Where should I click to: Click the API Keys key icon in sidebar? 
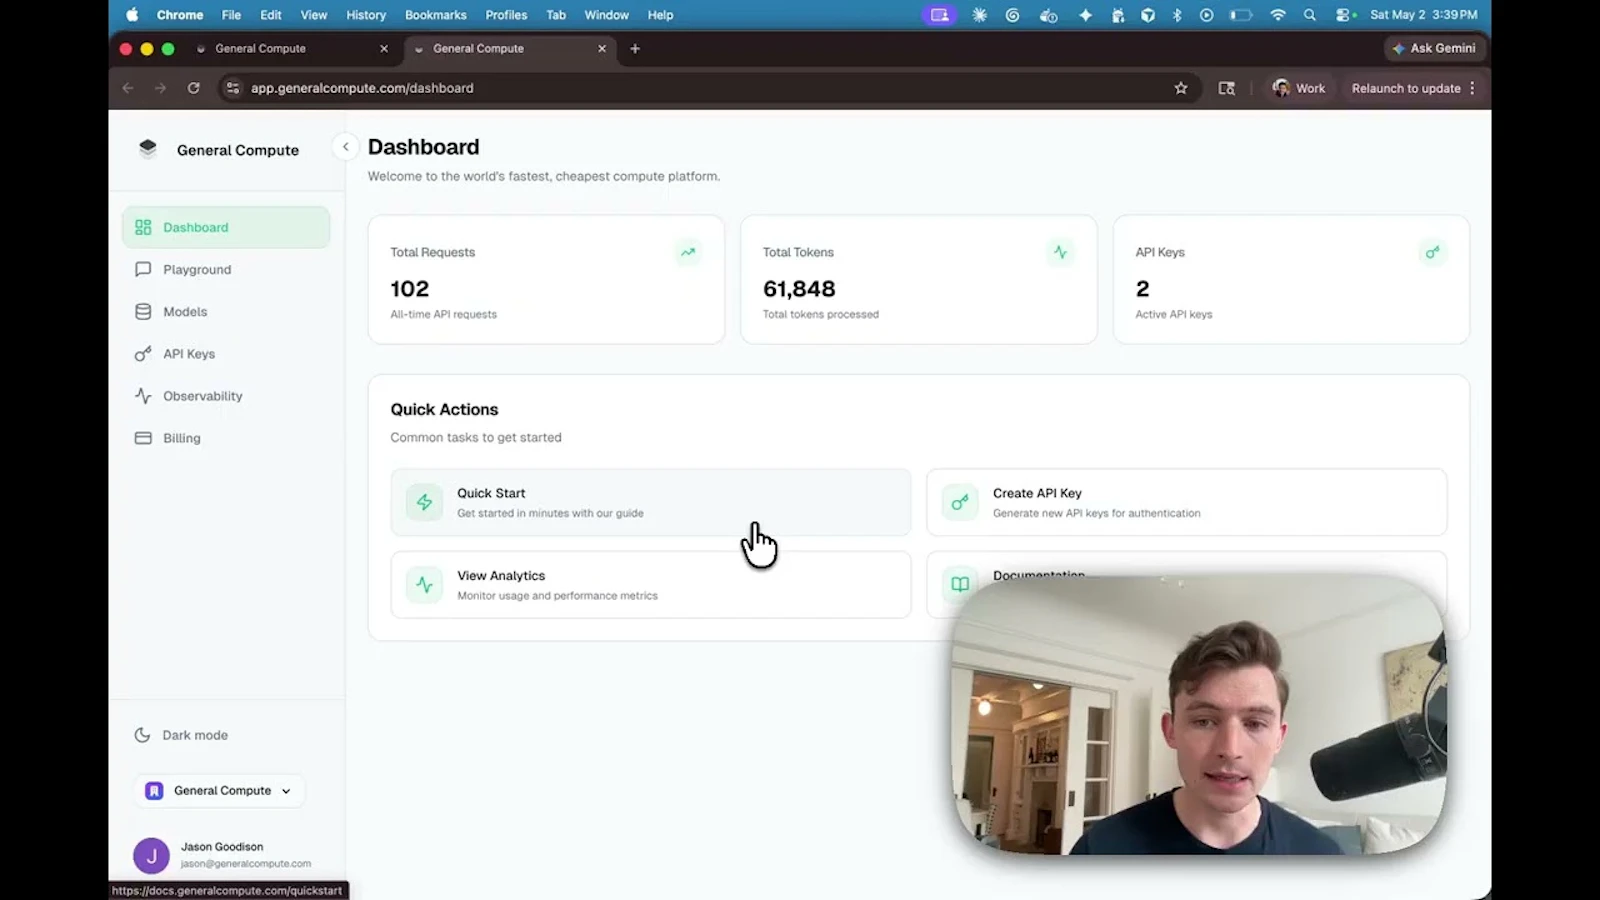click(x=143, y=354)
